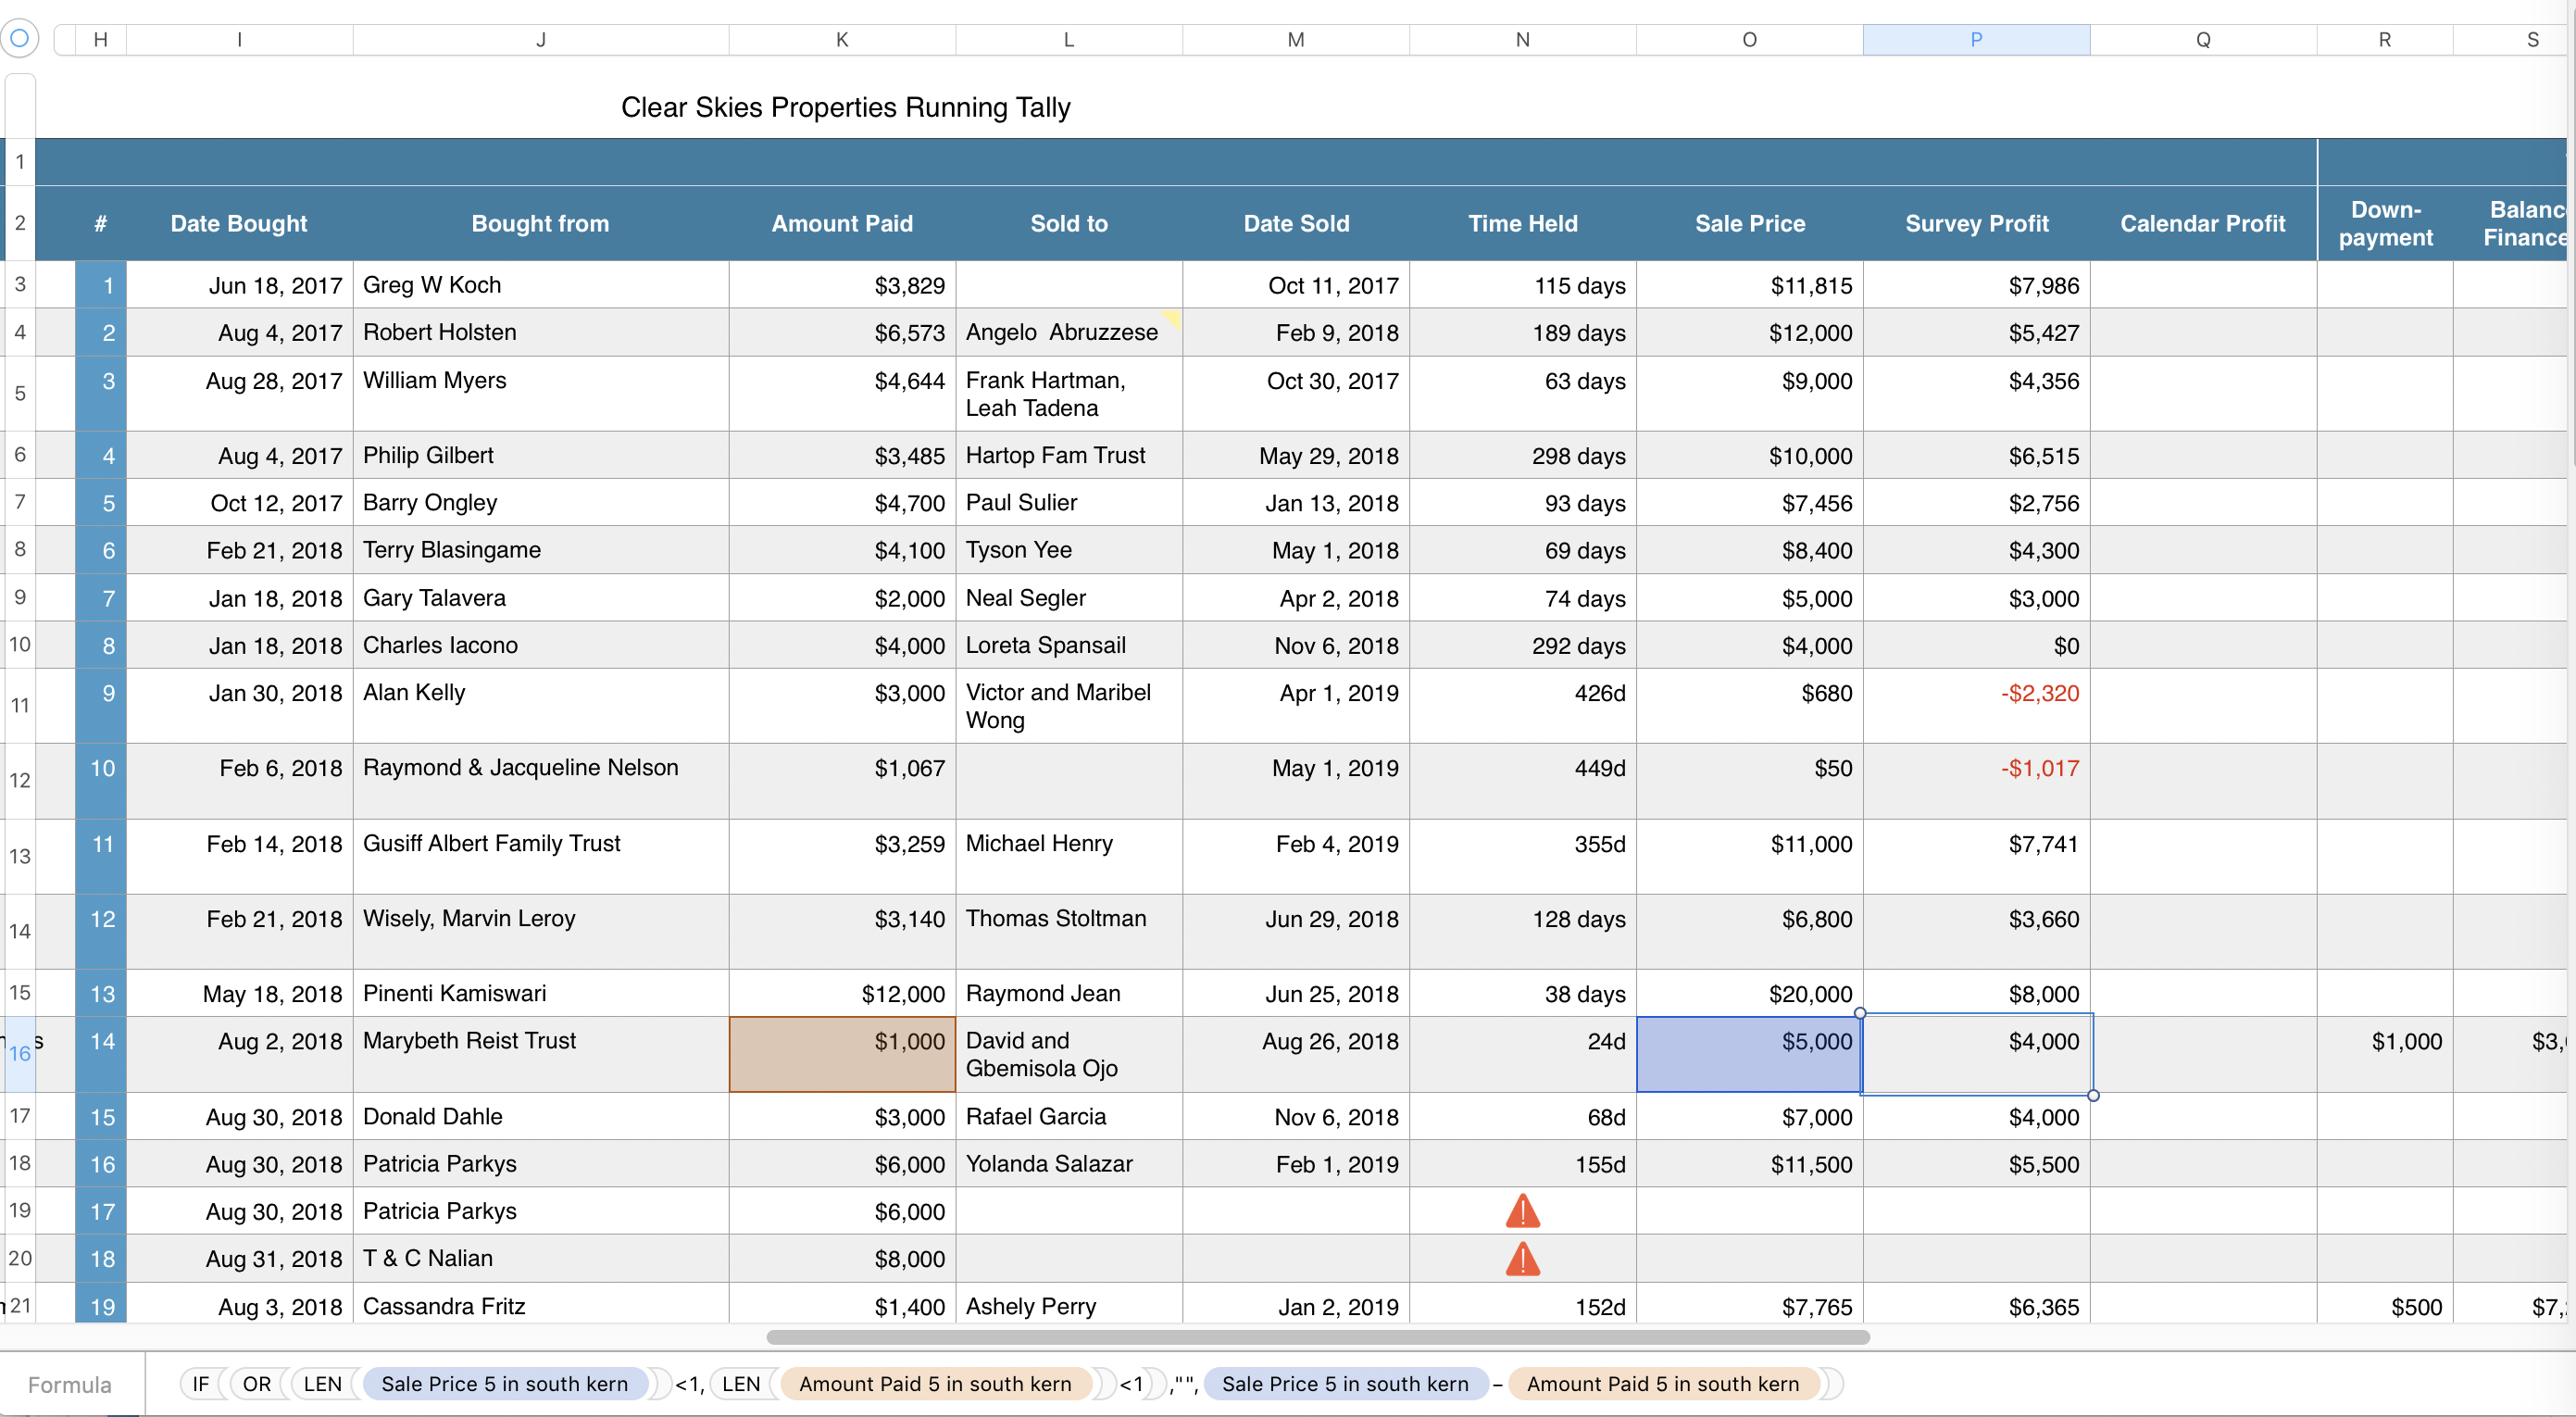
Task: Click first 'Sale Price 5 in south kern' token
Action: 504,1384
